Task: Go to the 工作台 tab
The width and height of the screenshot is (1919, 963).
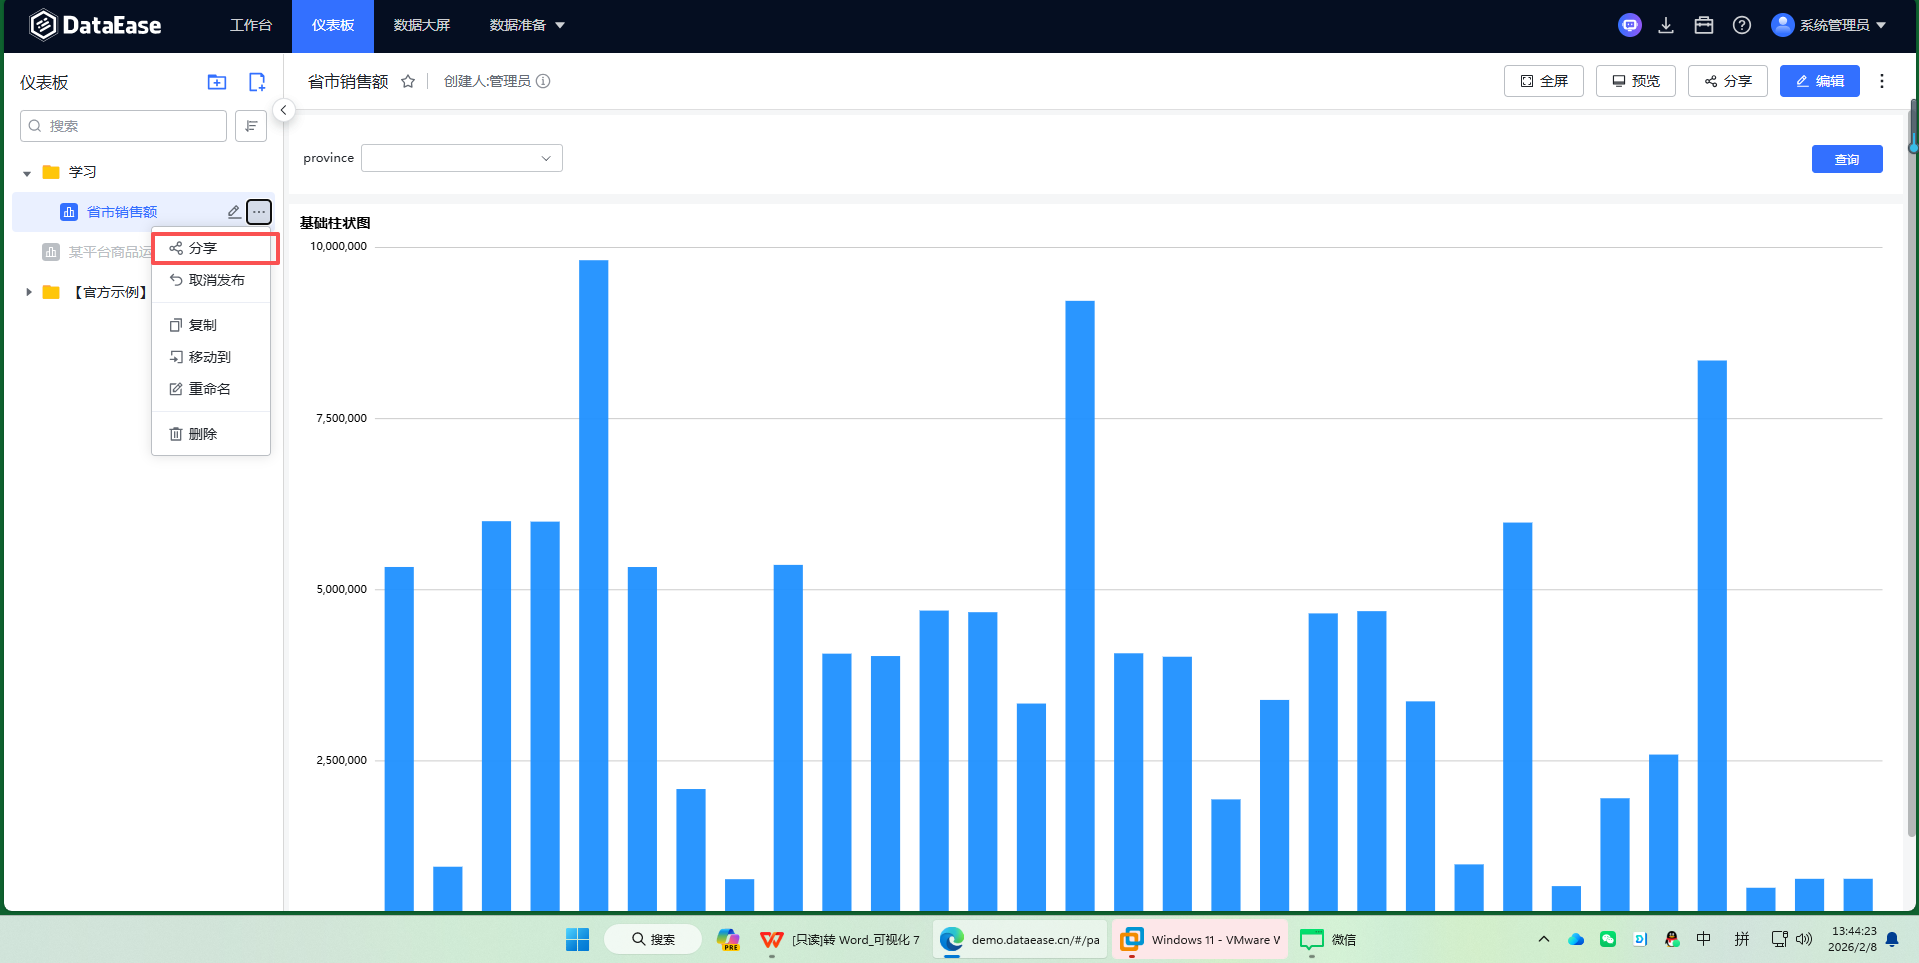Action: coord(251,25)
